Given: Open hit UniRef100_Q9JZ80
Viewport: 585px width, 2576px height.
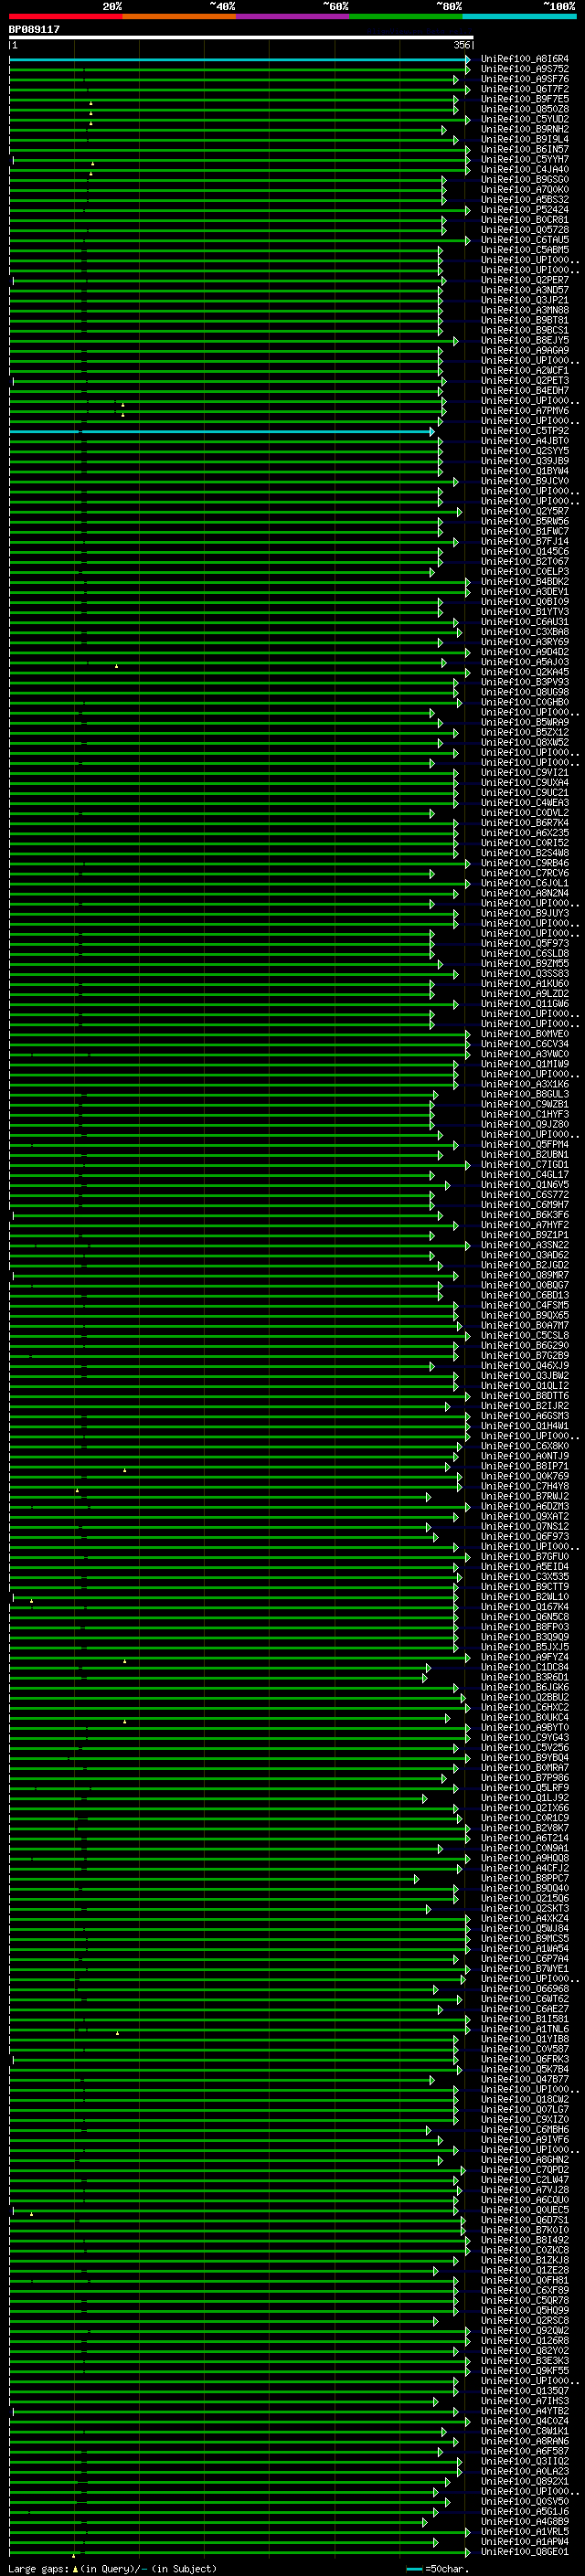Looking at the screenshot, I should [525, 1124].
